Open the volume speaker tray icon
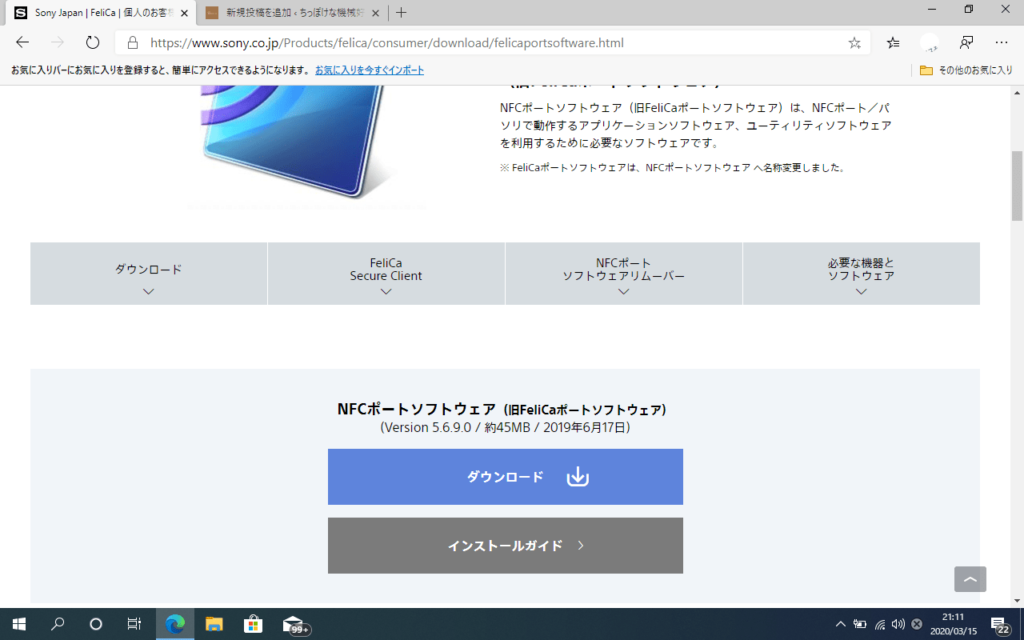1024x640 pixels. coord(899,624)
